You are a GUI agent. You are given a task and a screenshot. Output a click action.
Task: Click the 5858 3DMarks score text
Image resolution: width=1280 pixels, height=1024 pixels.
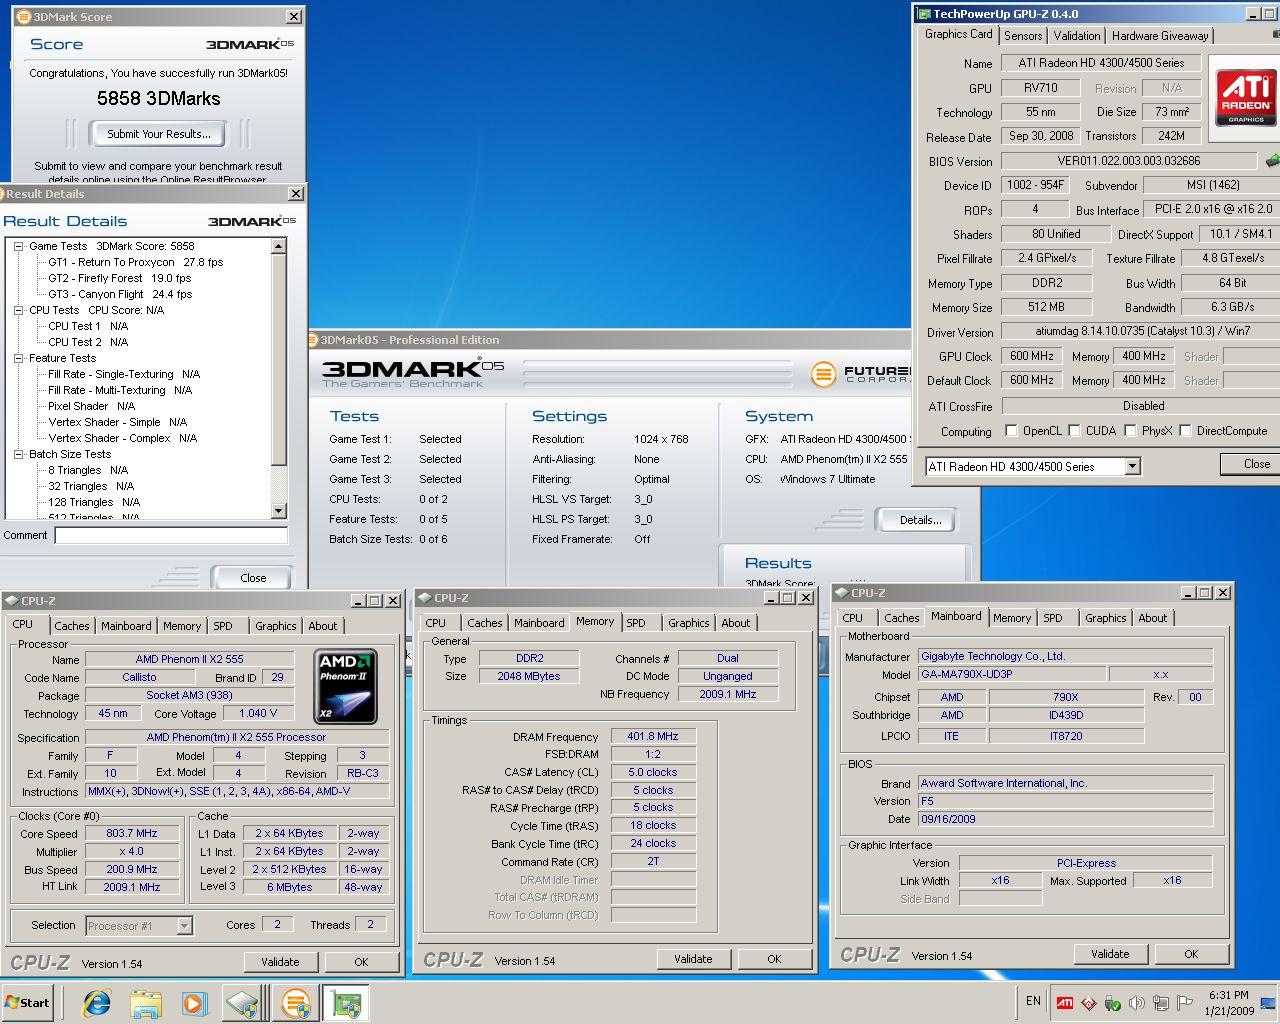[x=158, y=98]
